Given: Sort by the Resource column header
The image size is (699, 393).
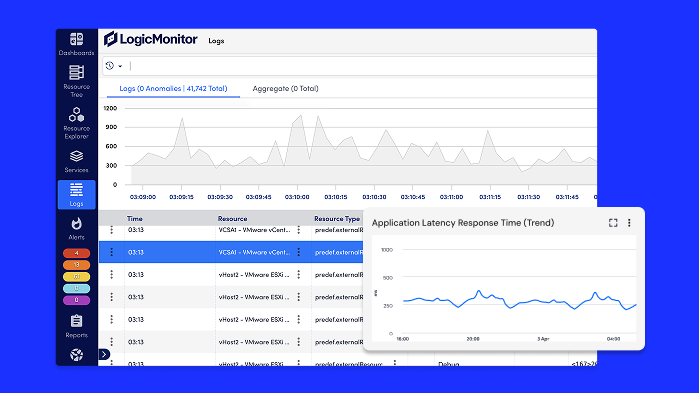Looking at the screenshot, I should [232, 219].
